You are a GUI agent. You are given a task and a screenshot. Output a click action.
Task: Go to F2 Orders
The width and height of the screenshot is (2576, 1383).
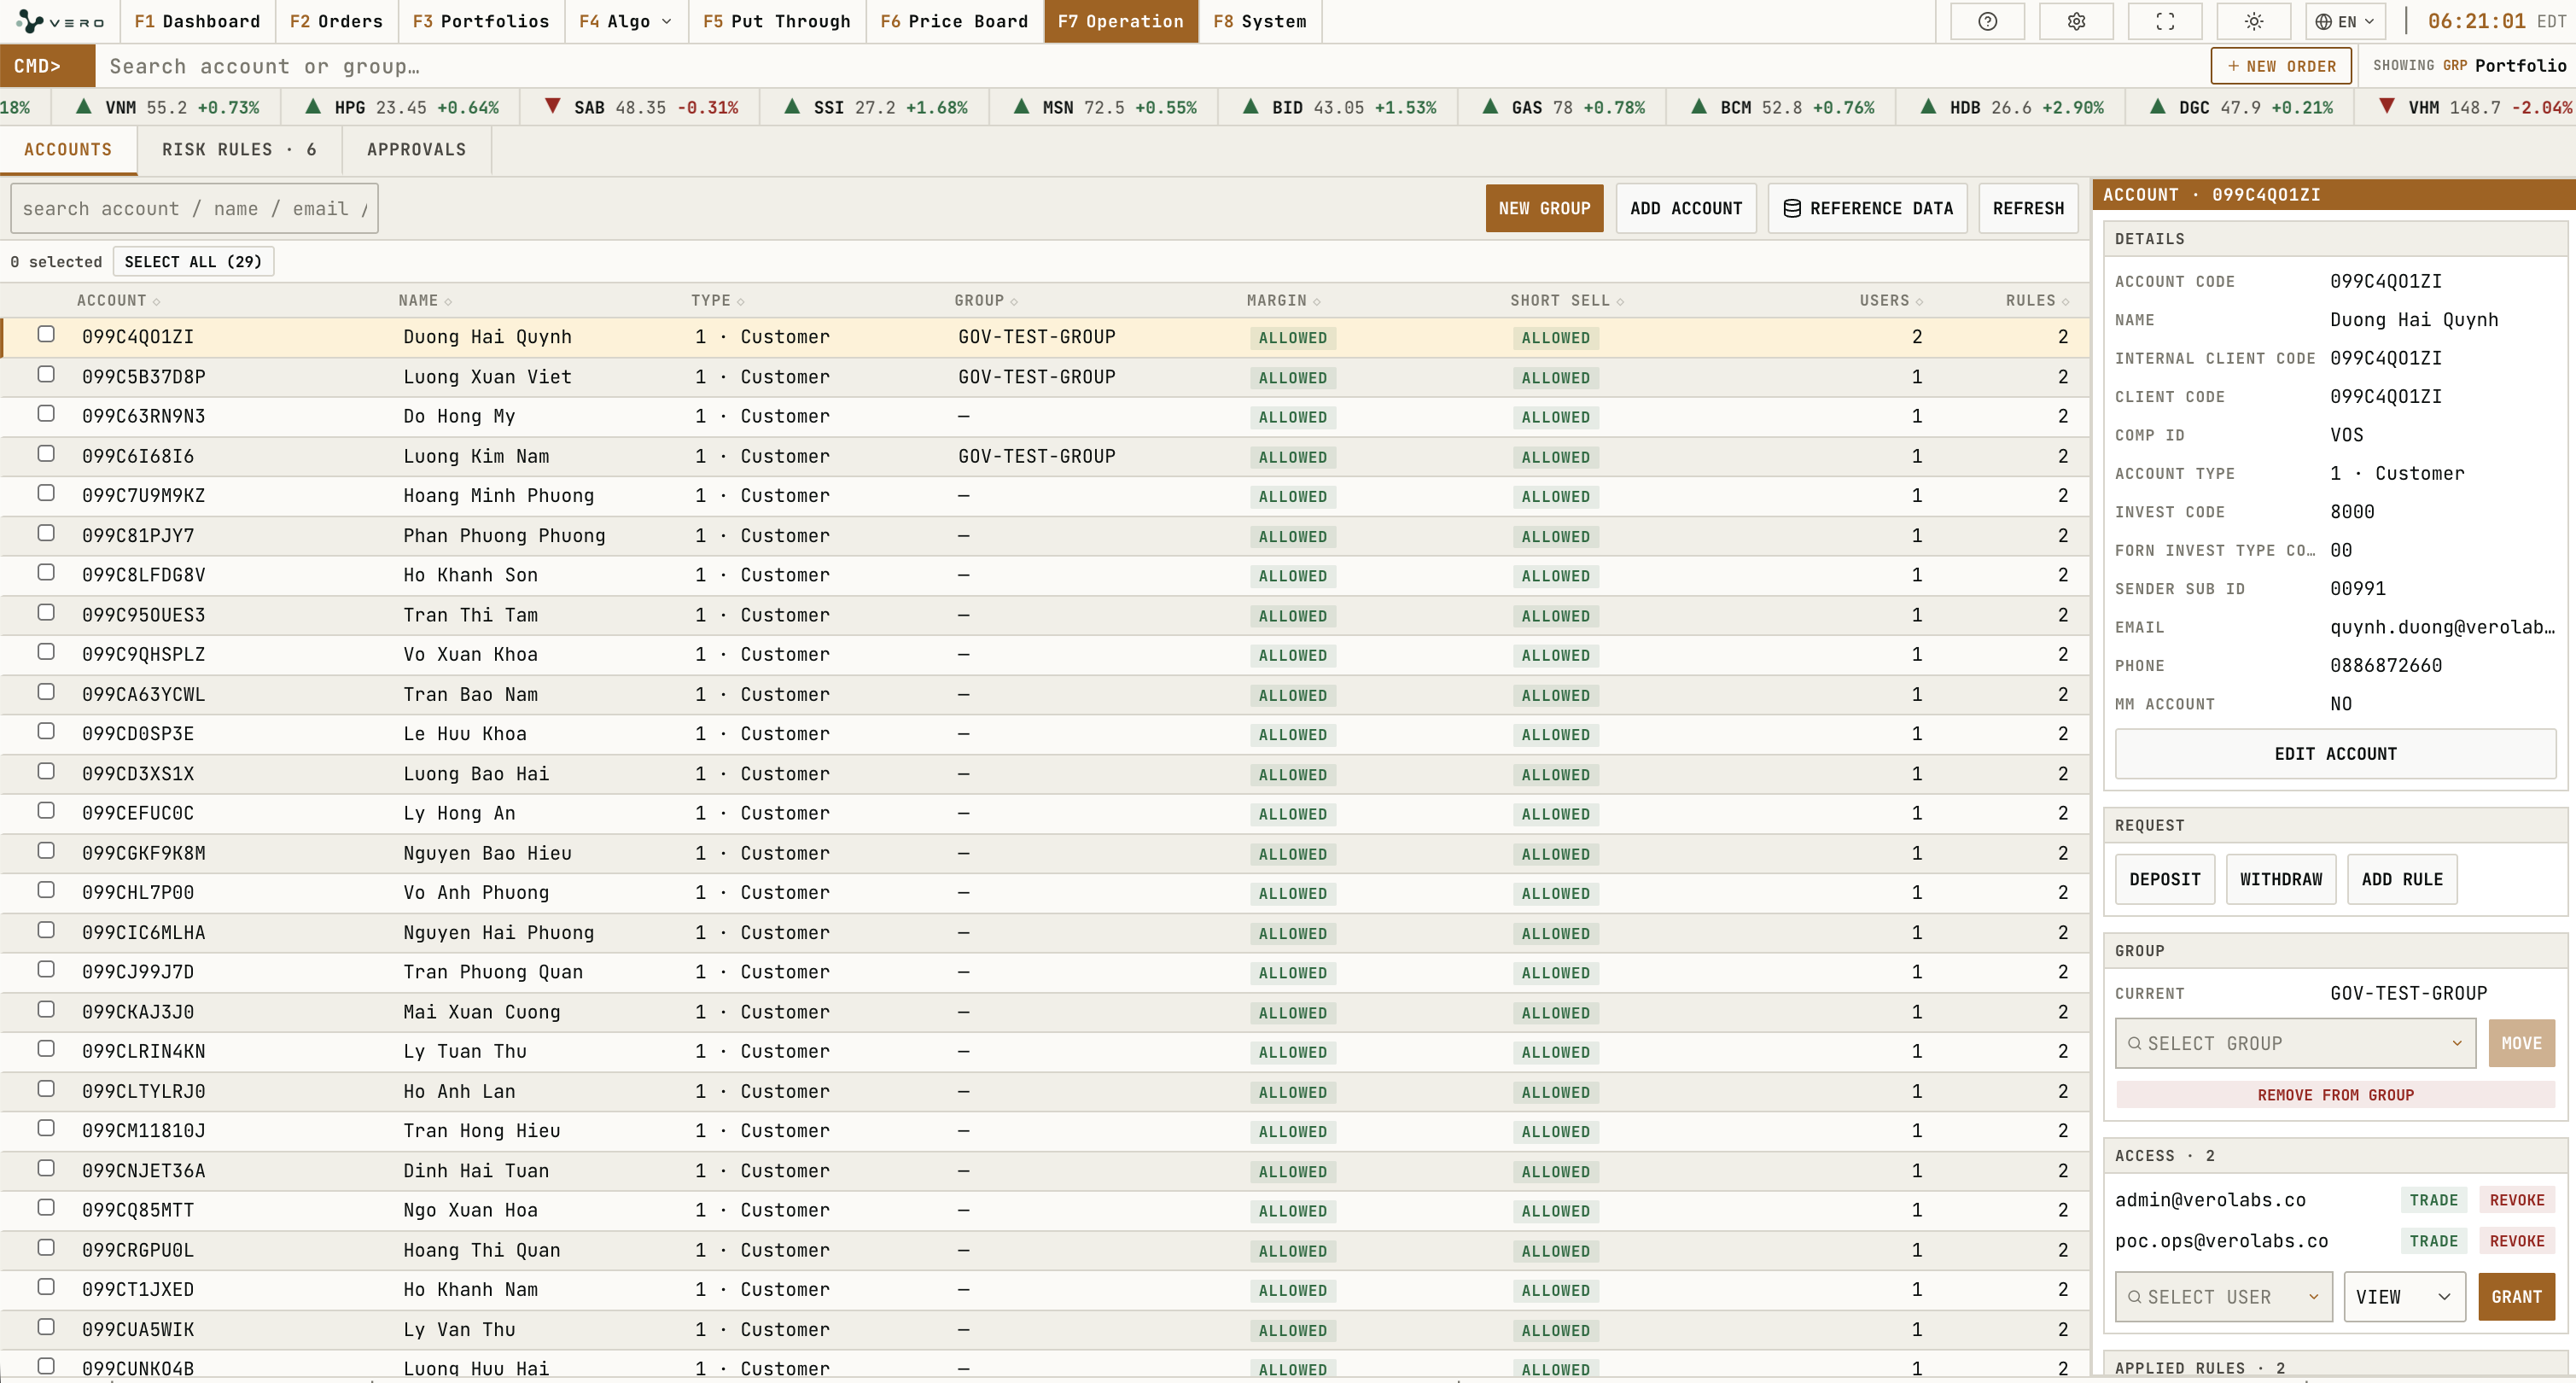click(x=336, y=21)
